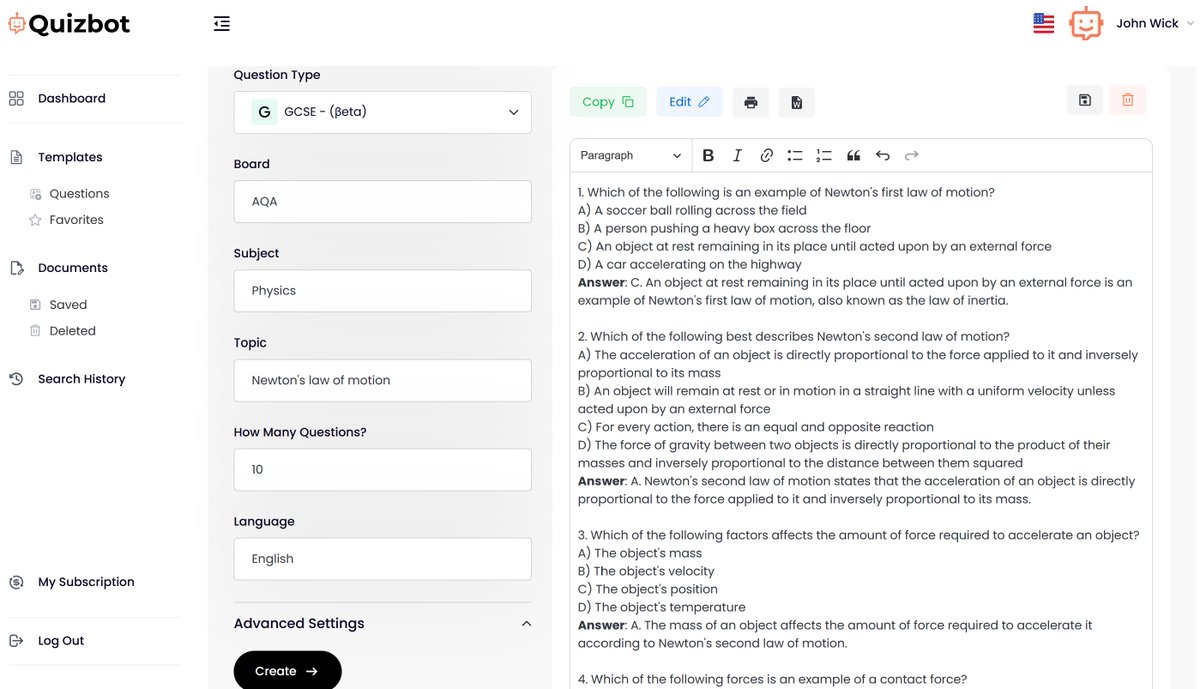Screen dimensions: 1200x689
Task: Click the Deleted trash icon in the sidebar
Action: (35, 331)
